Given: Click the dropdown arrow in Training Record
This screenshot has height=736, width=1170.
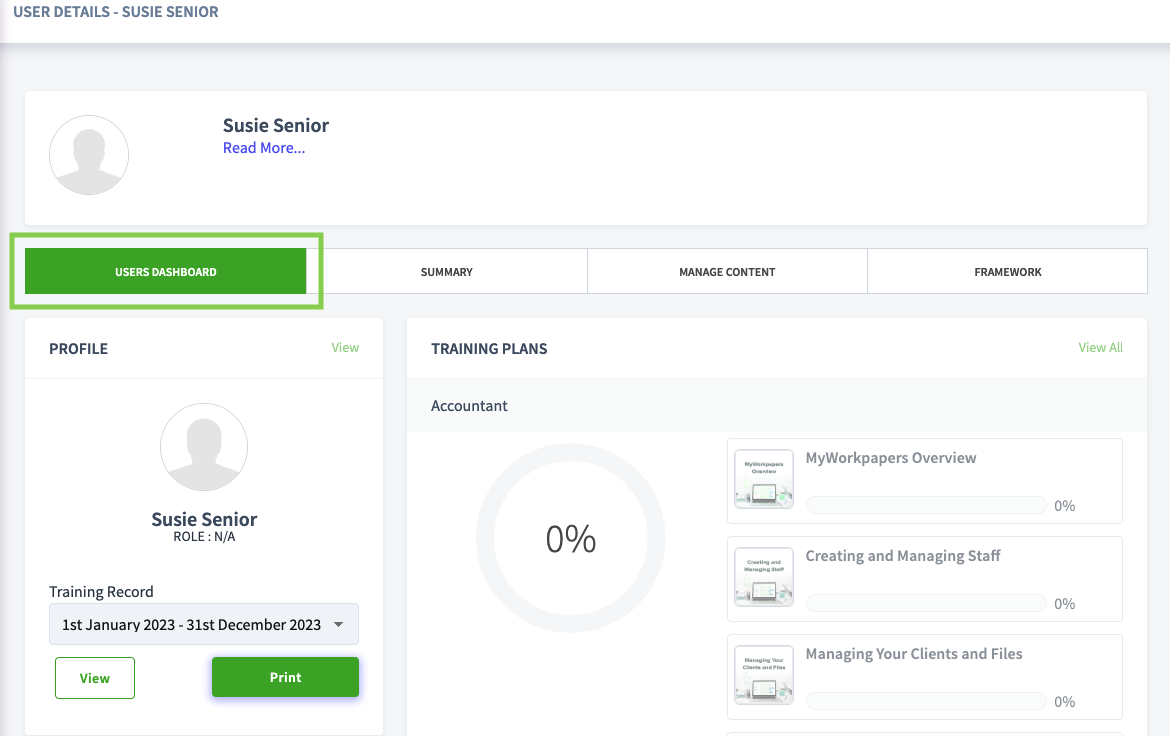Looking at the screenshot, I should point(339,624).
